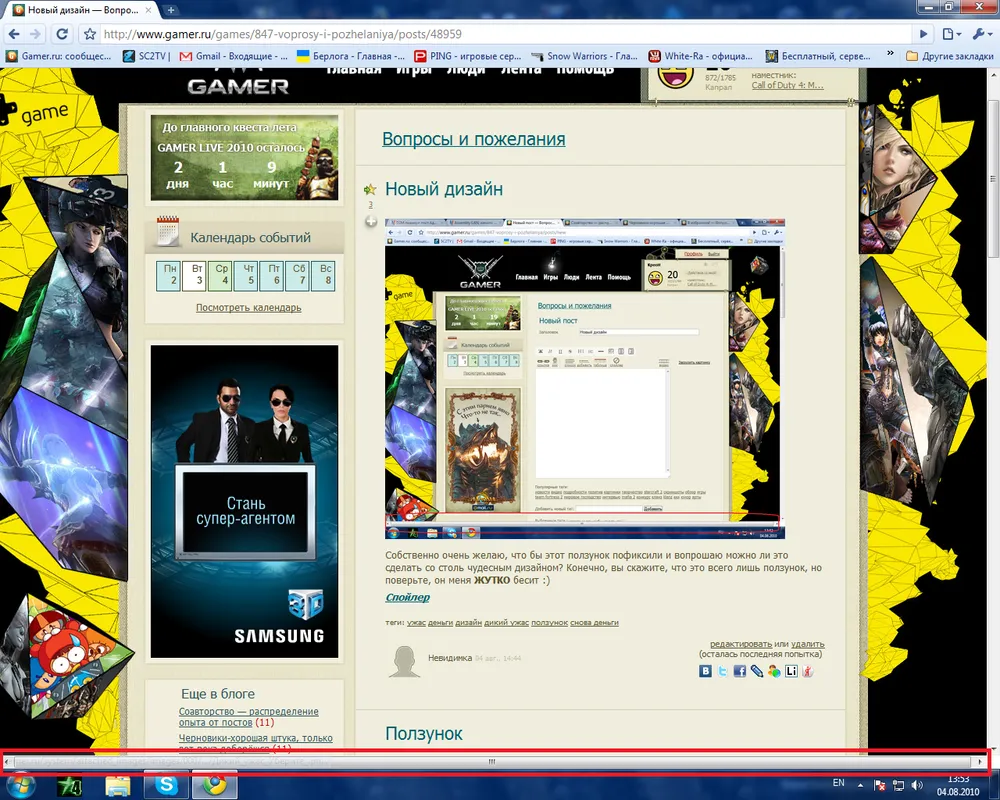Open a new browser tab
Image resolution: width=1000 pixels, height=800 pixels.
(x=171, y=10)
